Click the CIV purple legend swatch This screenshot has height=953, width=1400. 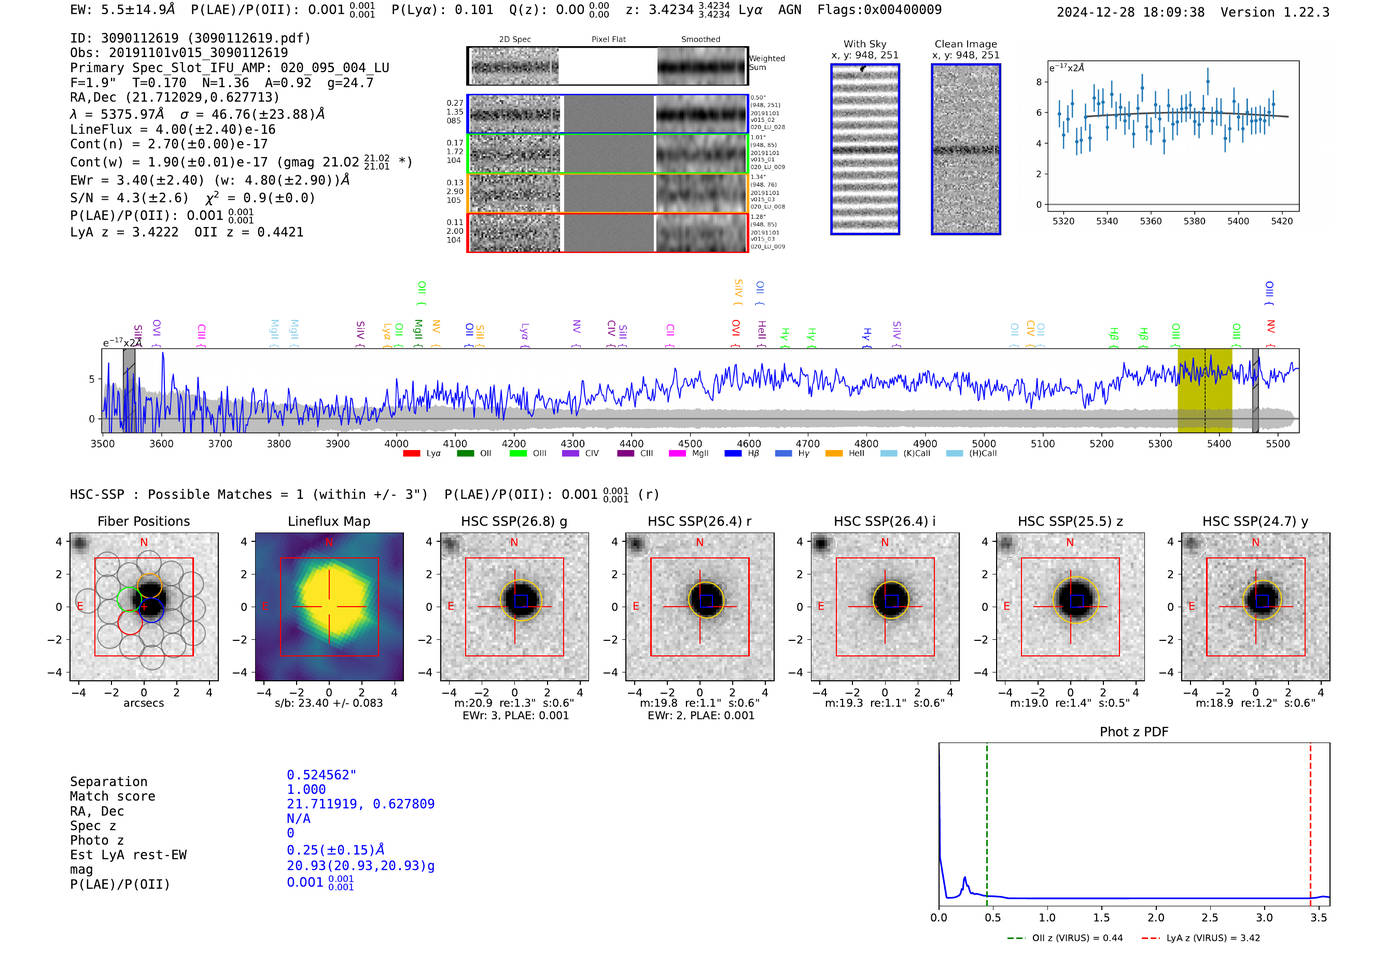coord(571,454)
